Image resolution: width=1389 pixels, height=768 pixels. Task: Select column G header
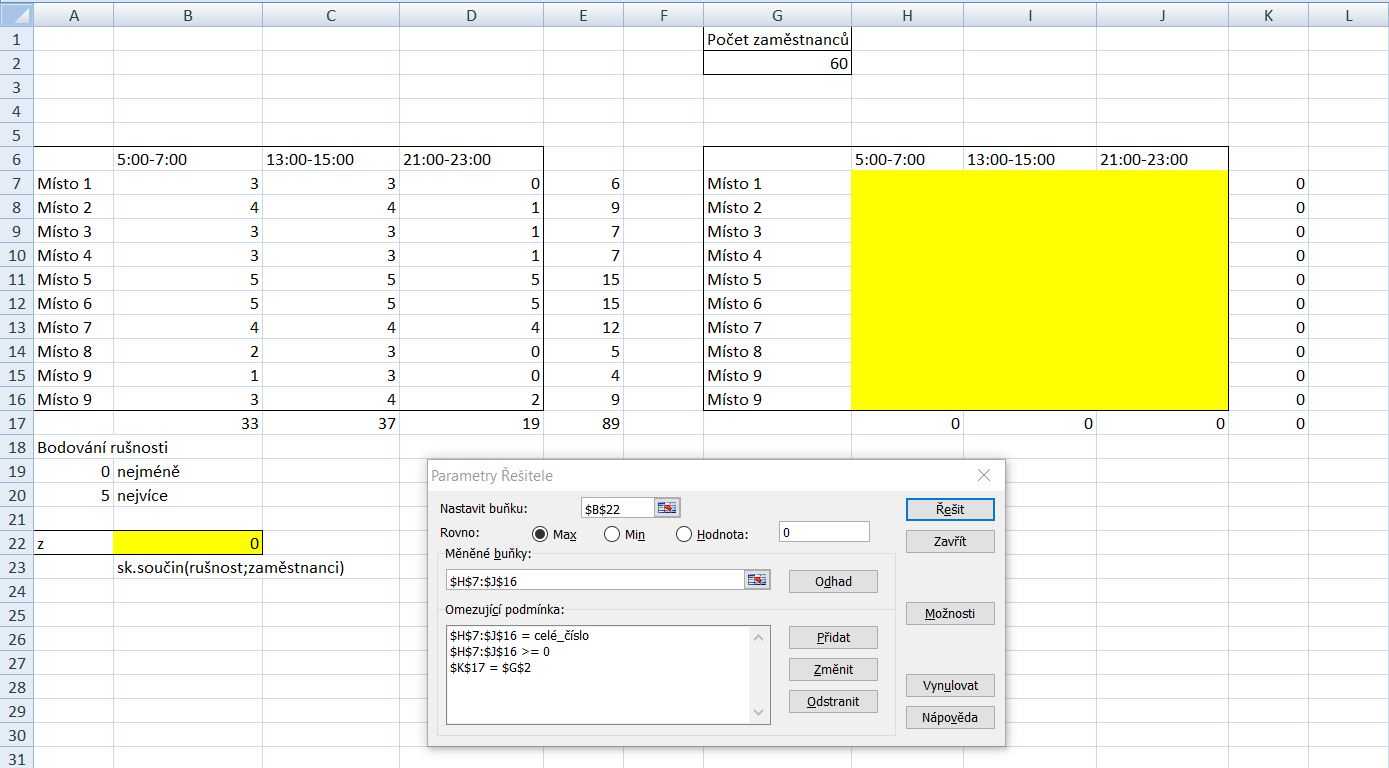tap(777, 14)
